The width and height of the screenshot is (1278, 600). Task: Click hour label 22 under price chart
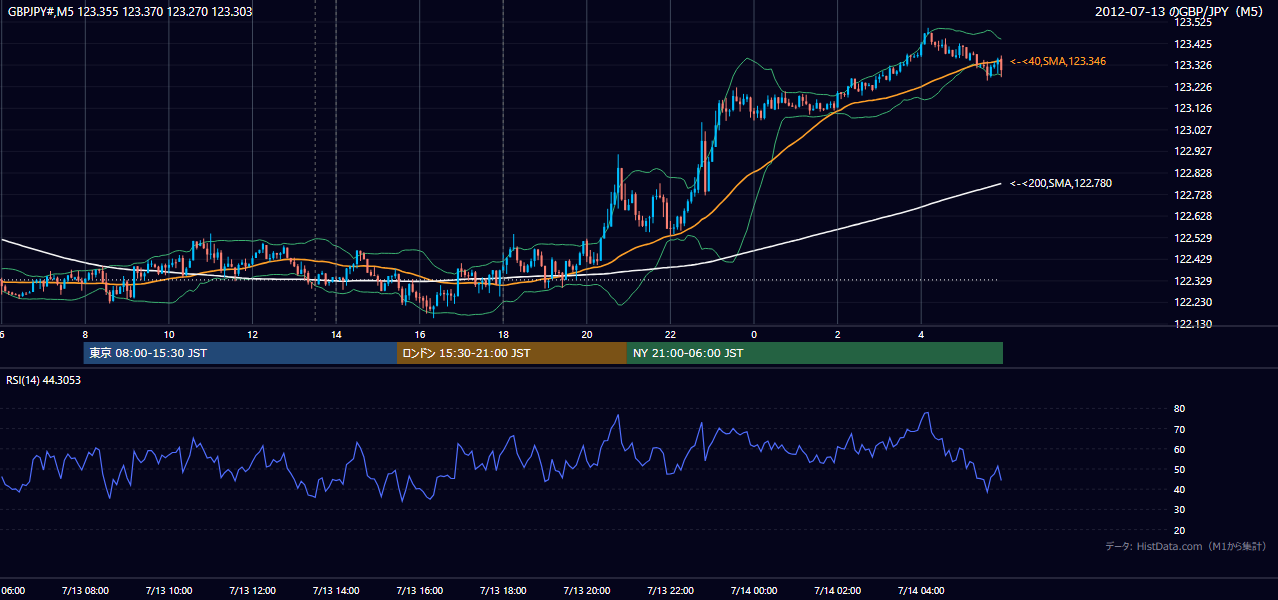[671, 334]
